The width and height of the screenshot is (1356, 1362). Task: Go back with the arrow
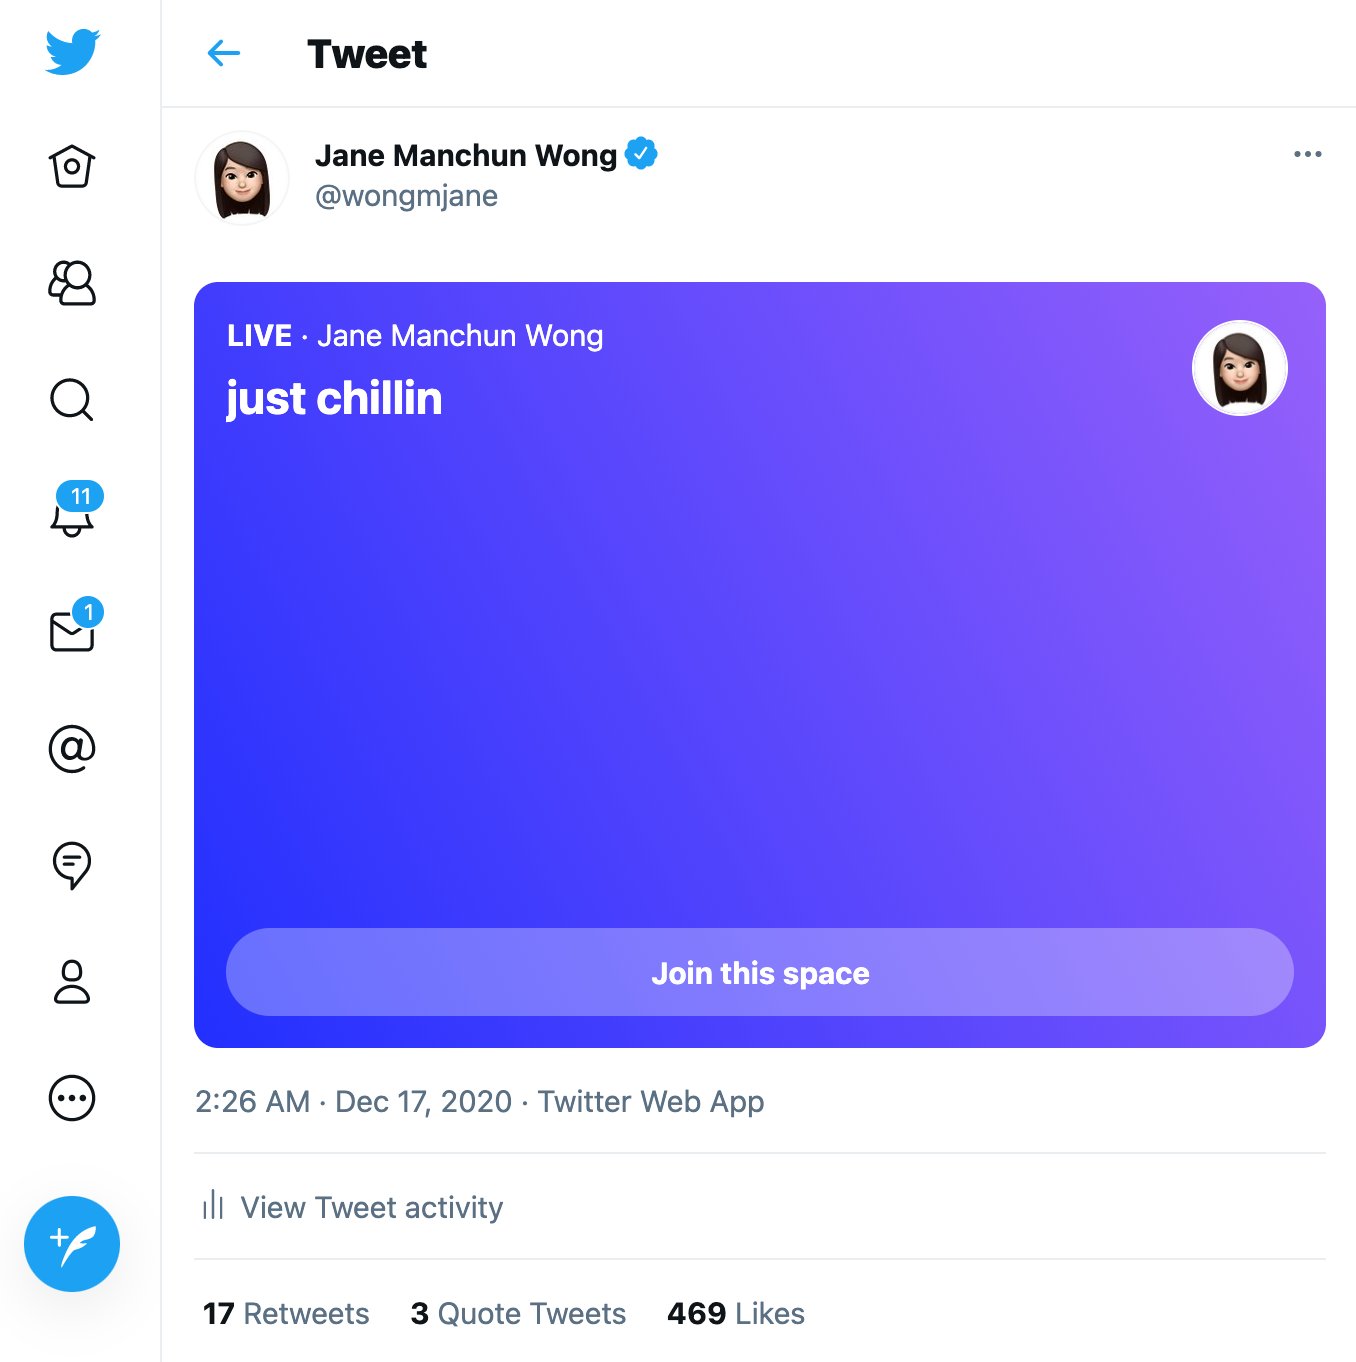tap(224, 54)
